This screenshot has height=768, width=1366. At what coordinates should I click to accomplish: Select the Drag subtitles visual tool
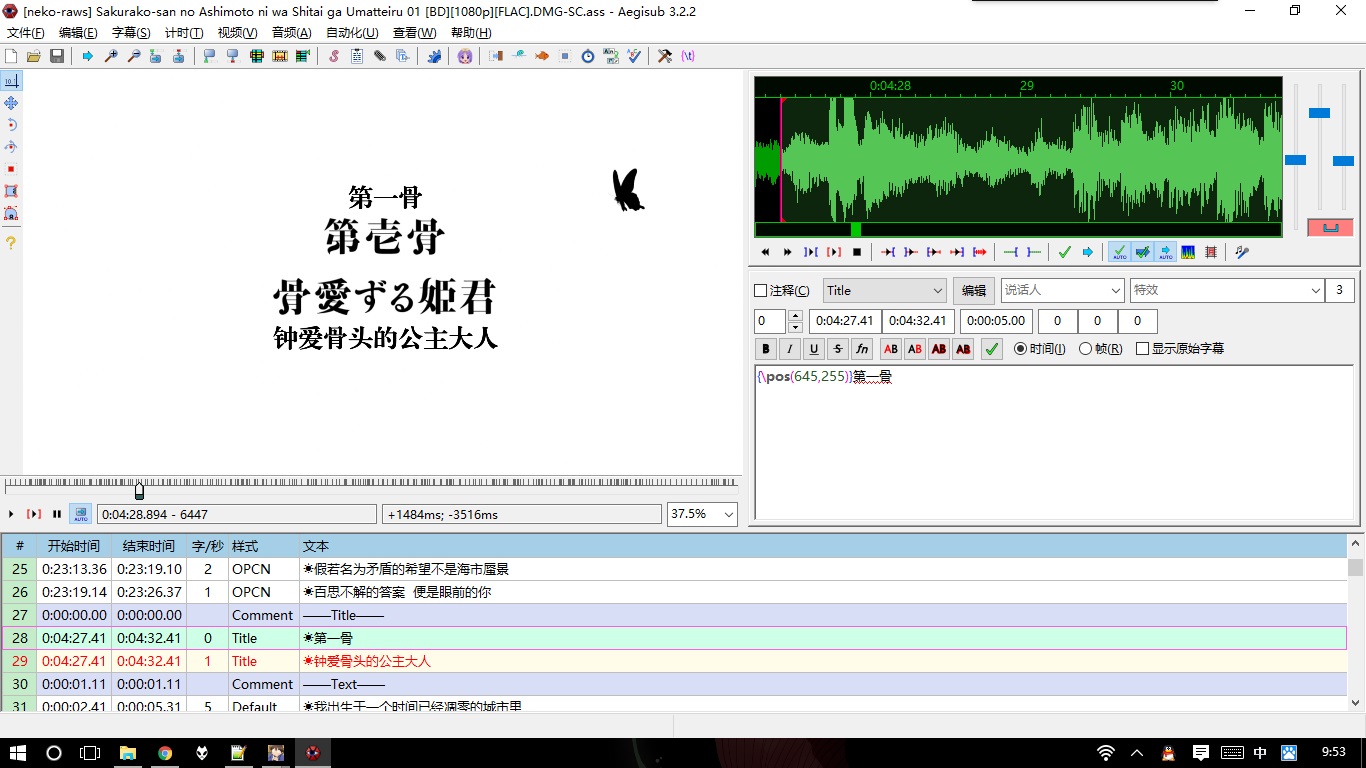pos(11,103)
